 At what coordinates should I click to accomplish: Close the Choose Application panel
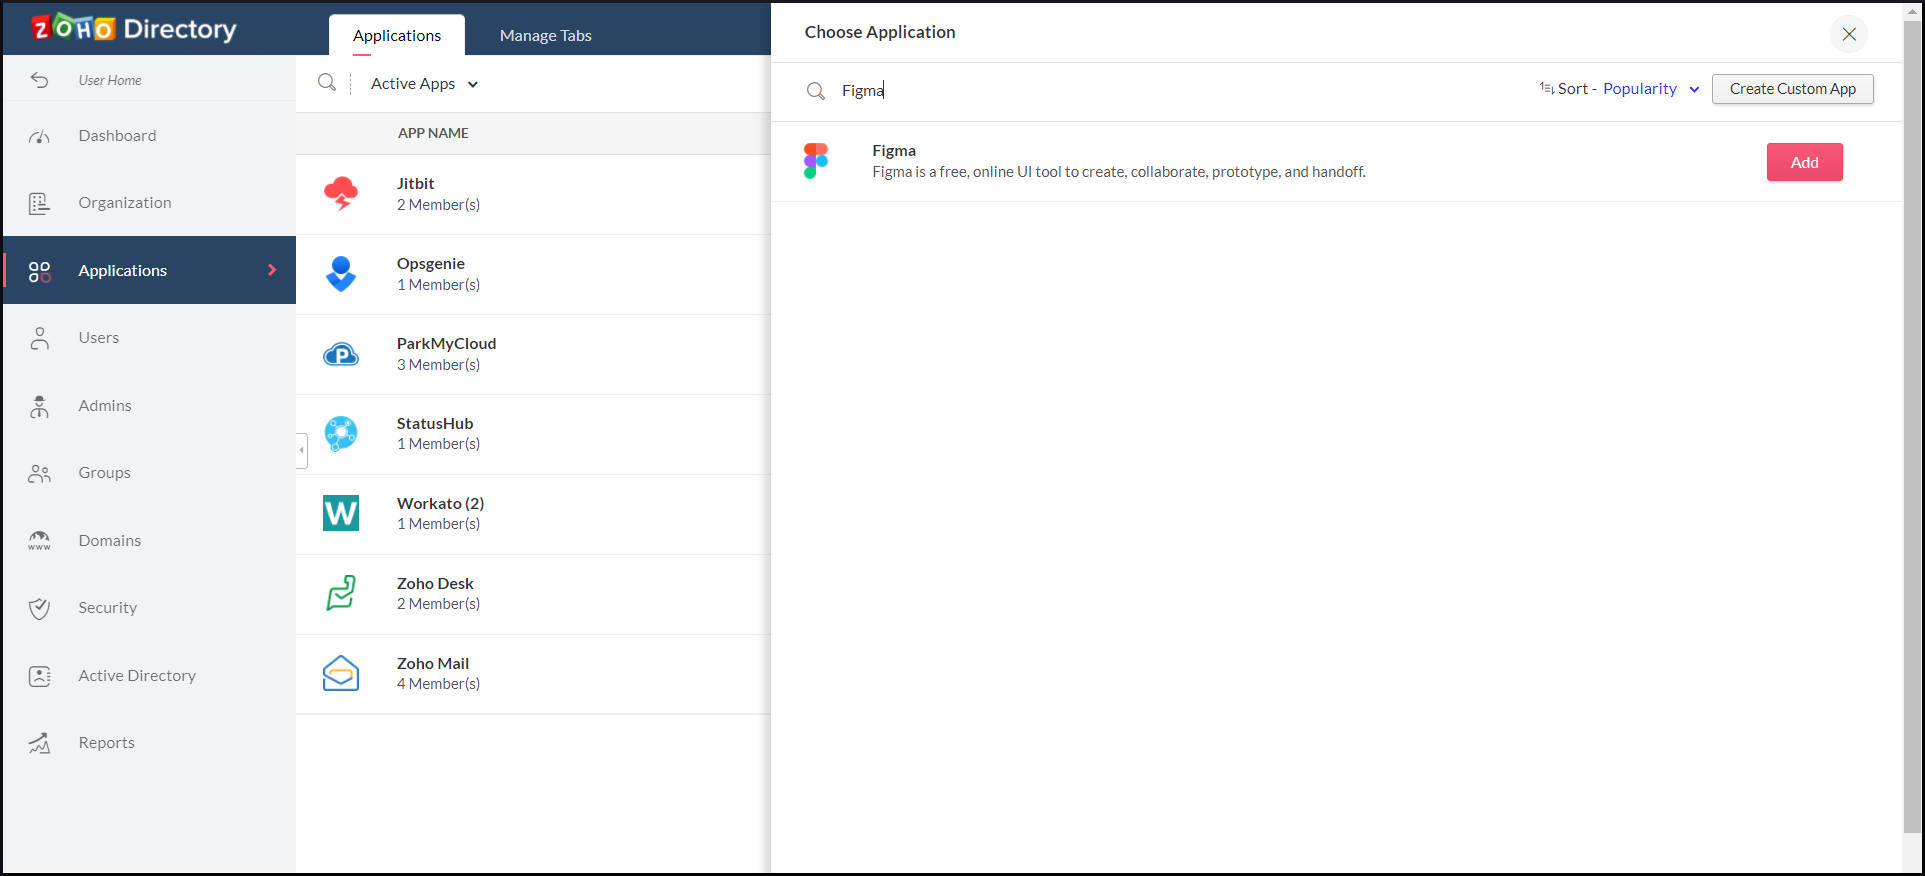click(1849, 34)
